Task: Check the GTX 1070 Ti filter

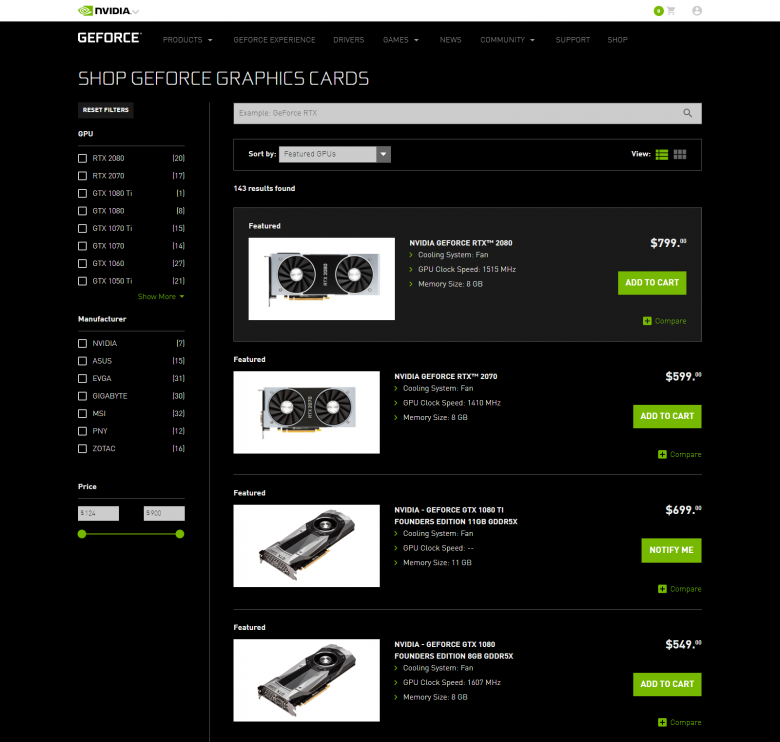Action: click(x=83, y=228)
